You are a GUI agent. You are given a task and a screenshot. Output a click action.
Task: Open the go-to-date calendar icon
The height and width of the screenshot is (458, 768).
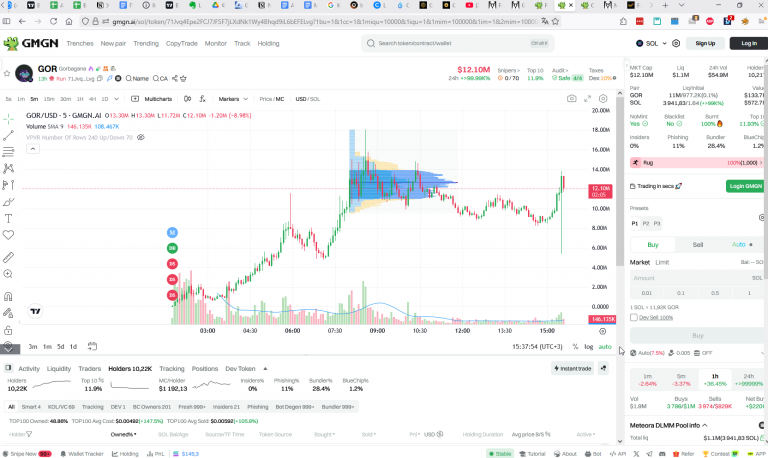(92, 346)
